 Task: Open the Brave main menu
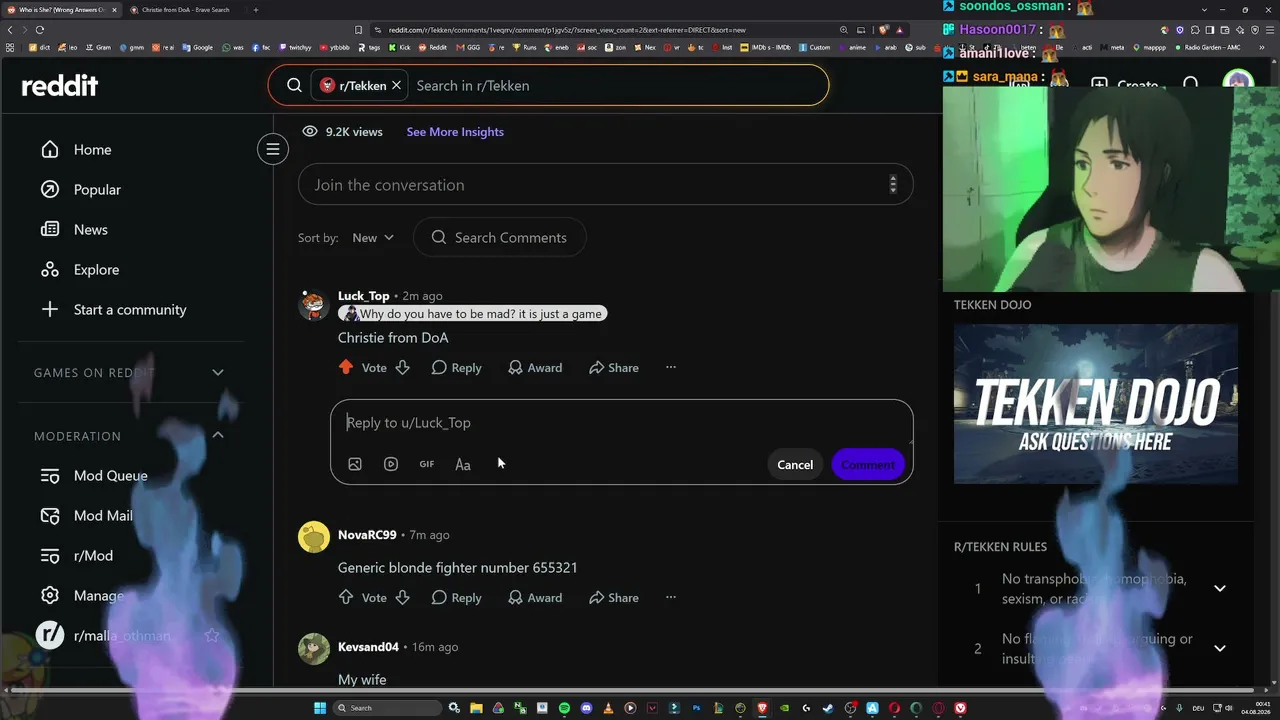click(x=1268, y=30)
